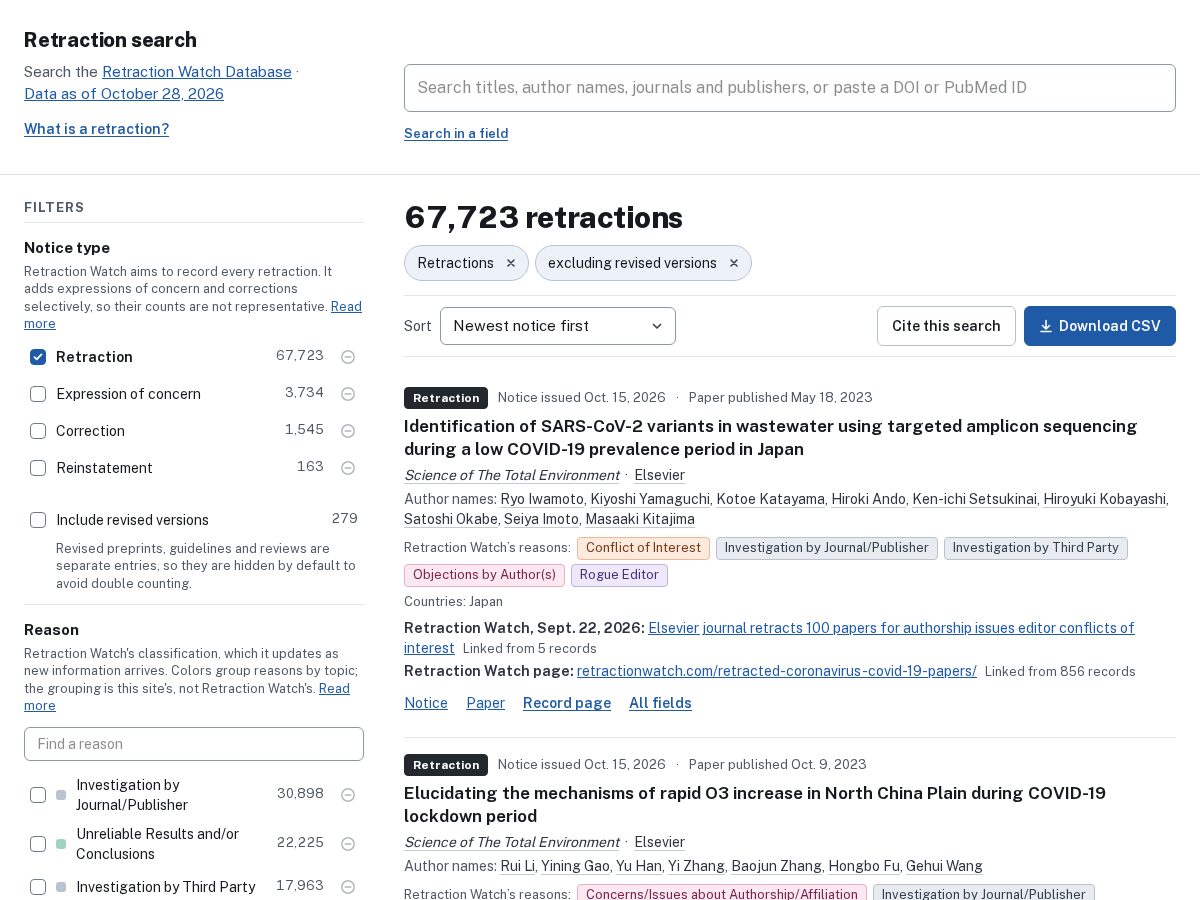Screen dimensions: 1200x900
Task: Click Cite this search button
Action: coord(946,326)
